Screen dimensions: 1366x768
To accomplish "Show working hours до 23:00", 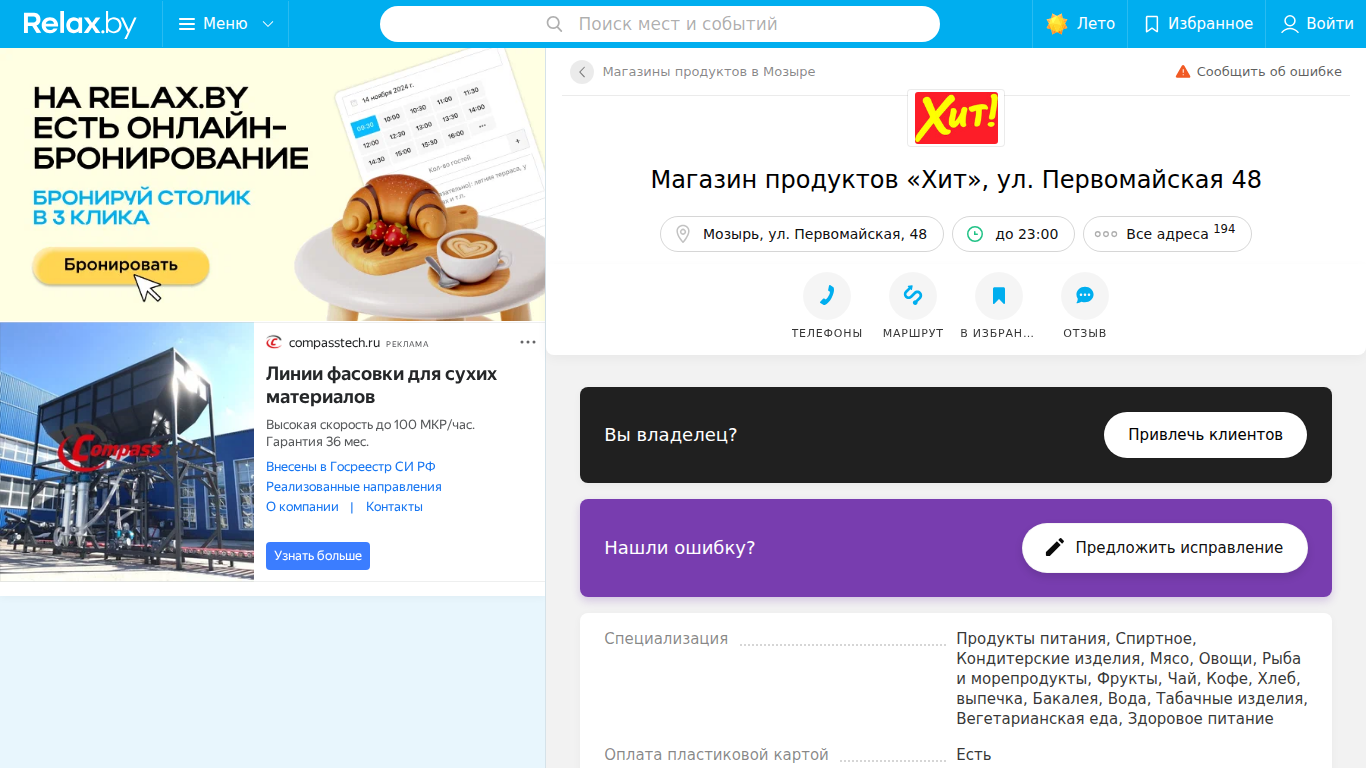I will coord(1013,234).
